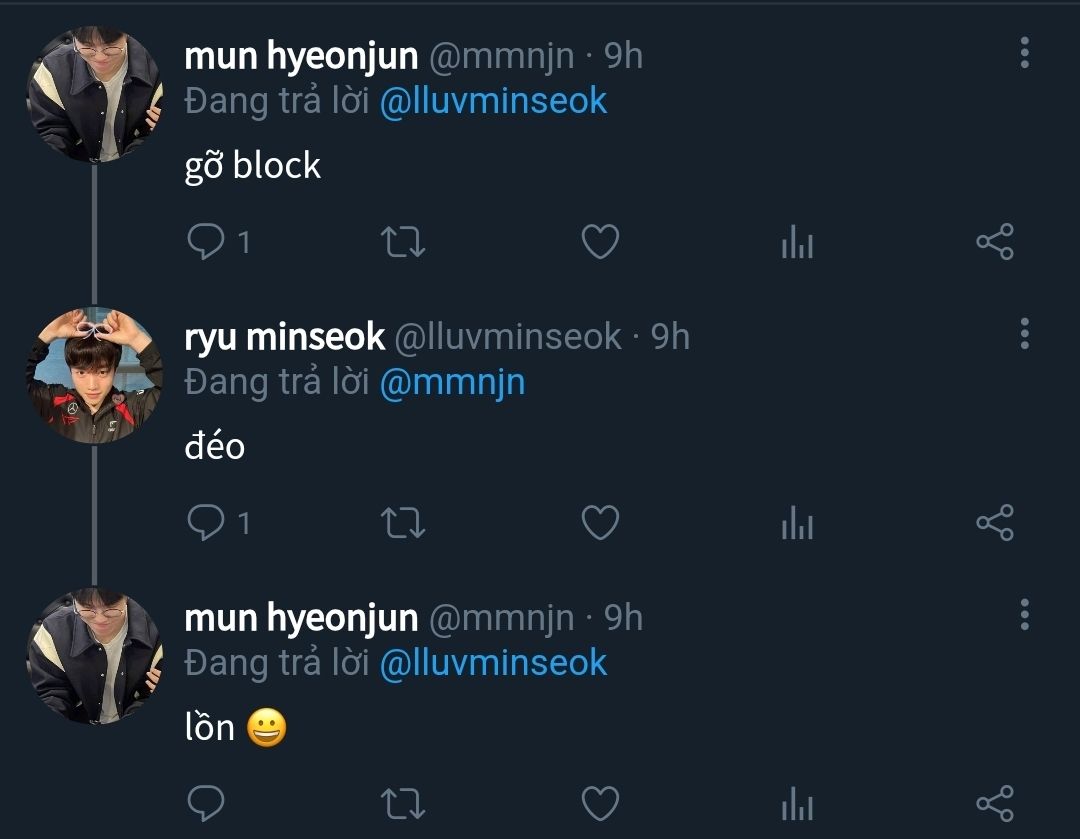Retweet the "gỡ block" tweet
Viewport: 1080px width, 839px height.
tap(404, 242)
